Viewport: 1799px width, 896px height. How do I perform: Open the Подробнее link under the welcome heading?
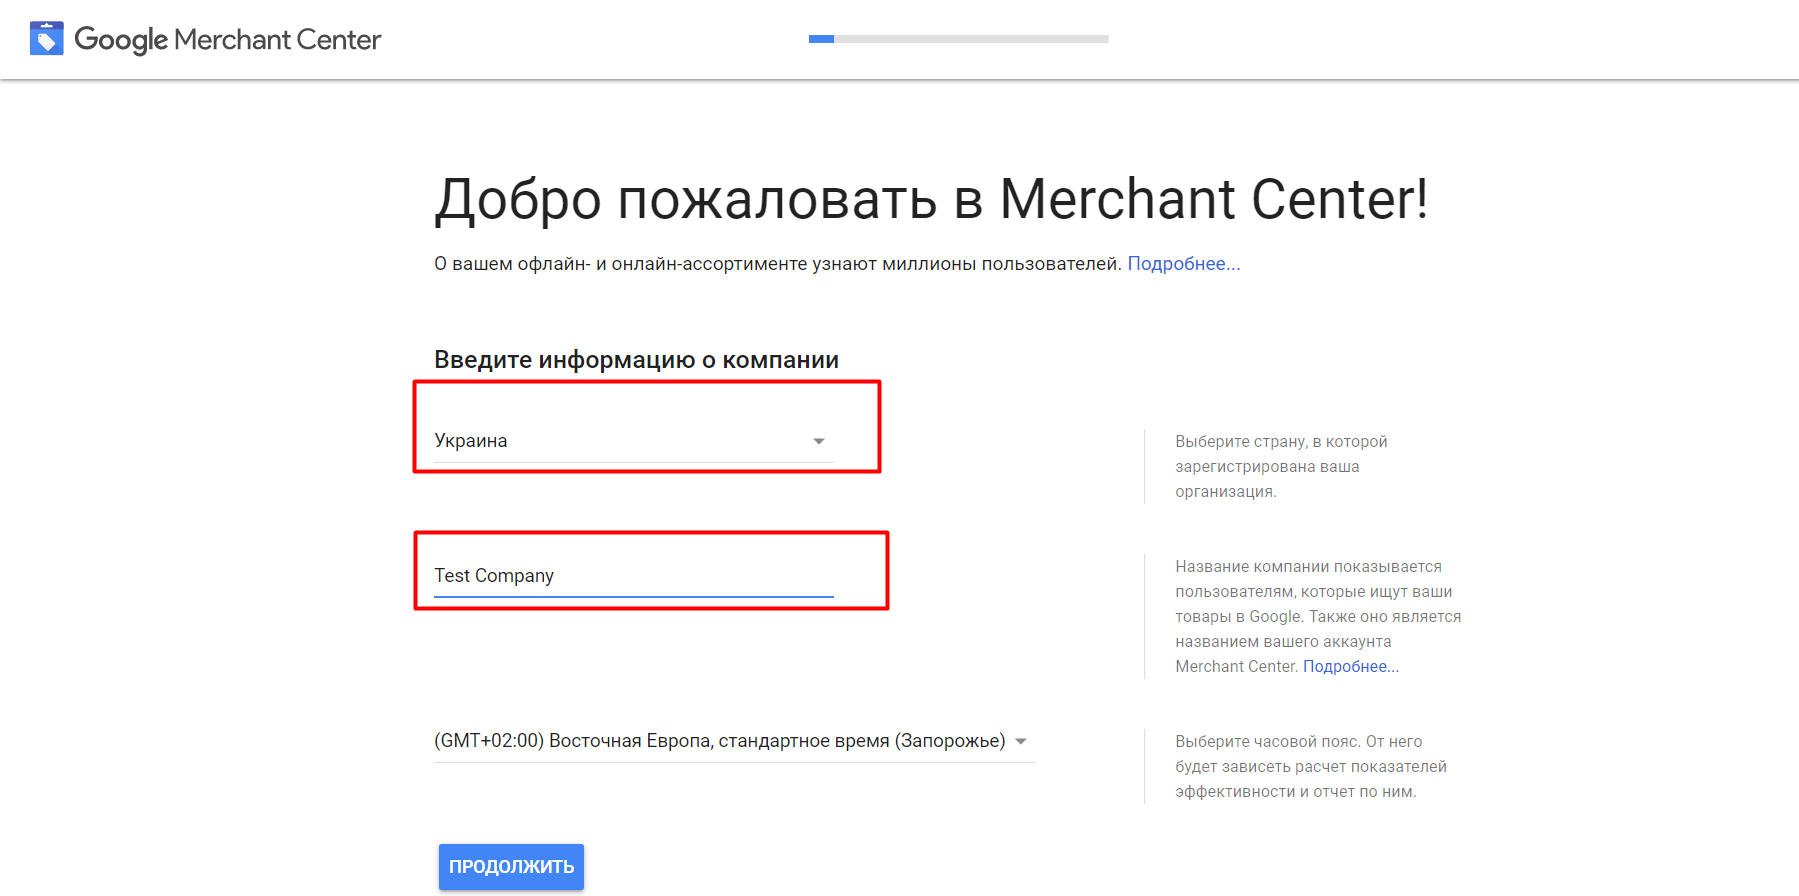pyautogui.click(x=1183, y=264)
